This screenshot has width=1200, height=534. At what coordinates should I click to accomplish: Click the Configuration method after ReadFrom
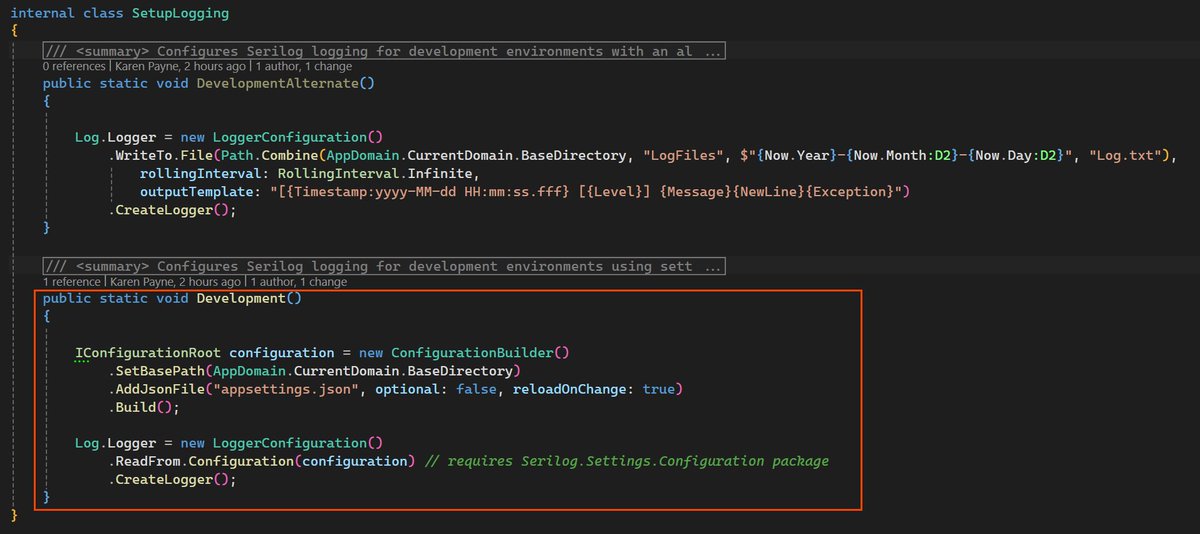coord(241,461)
